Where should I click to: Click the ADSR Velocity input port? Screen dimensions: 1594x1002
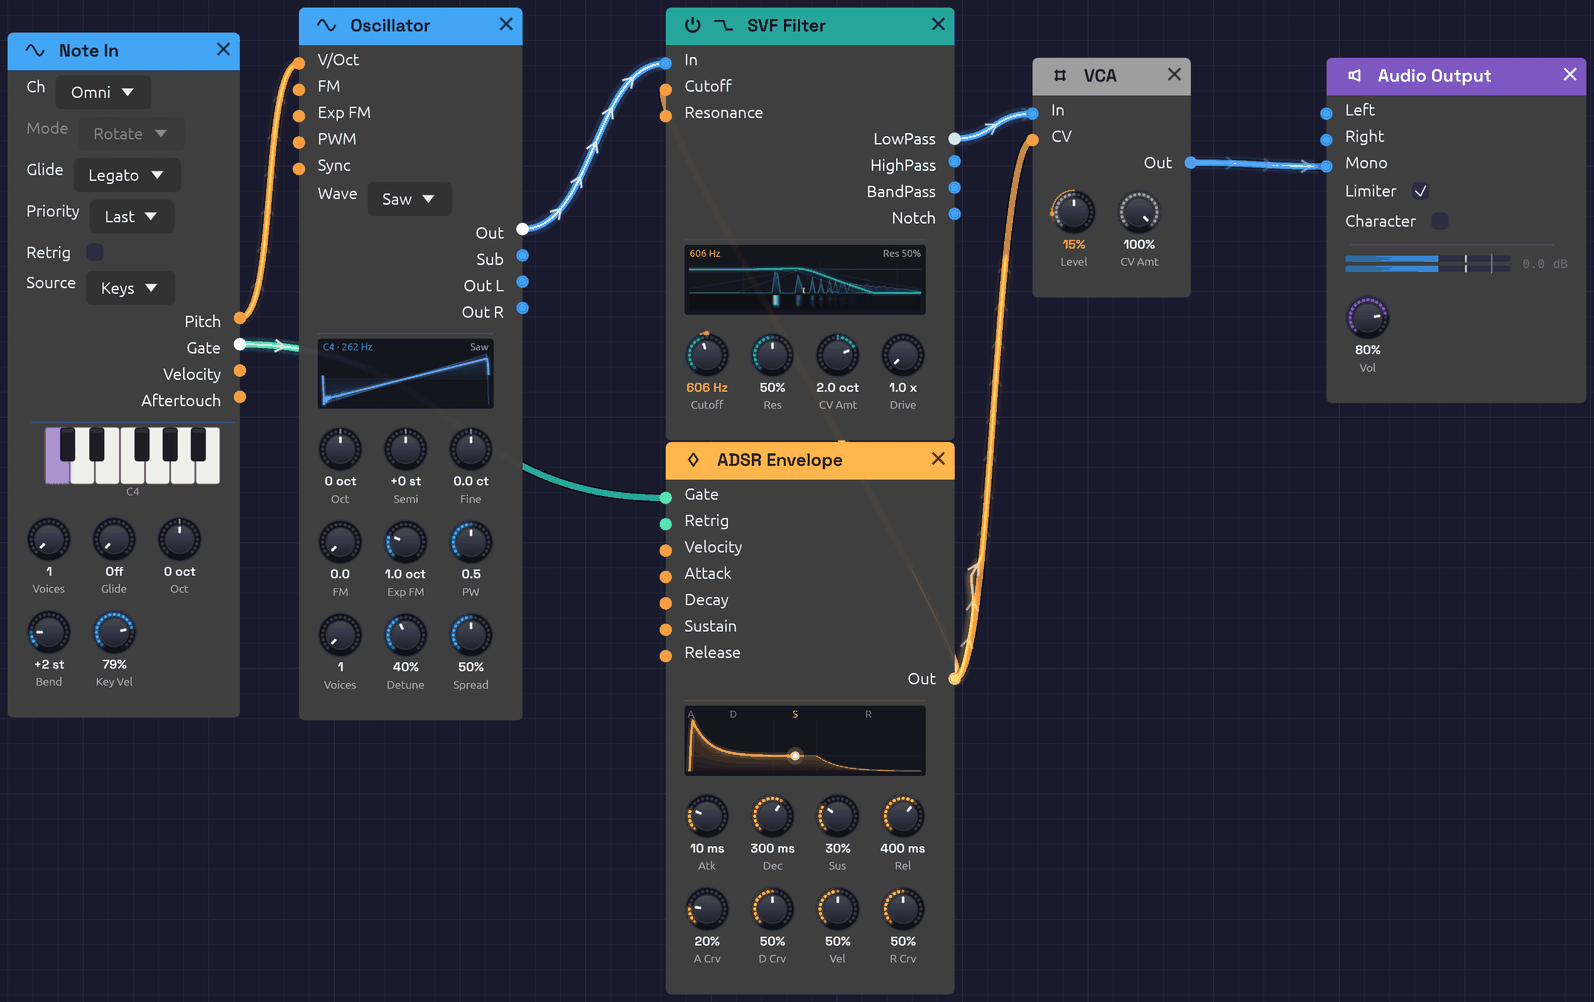click(666, 551)
